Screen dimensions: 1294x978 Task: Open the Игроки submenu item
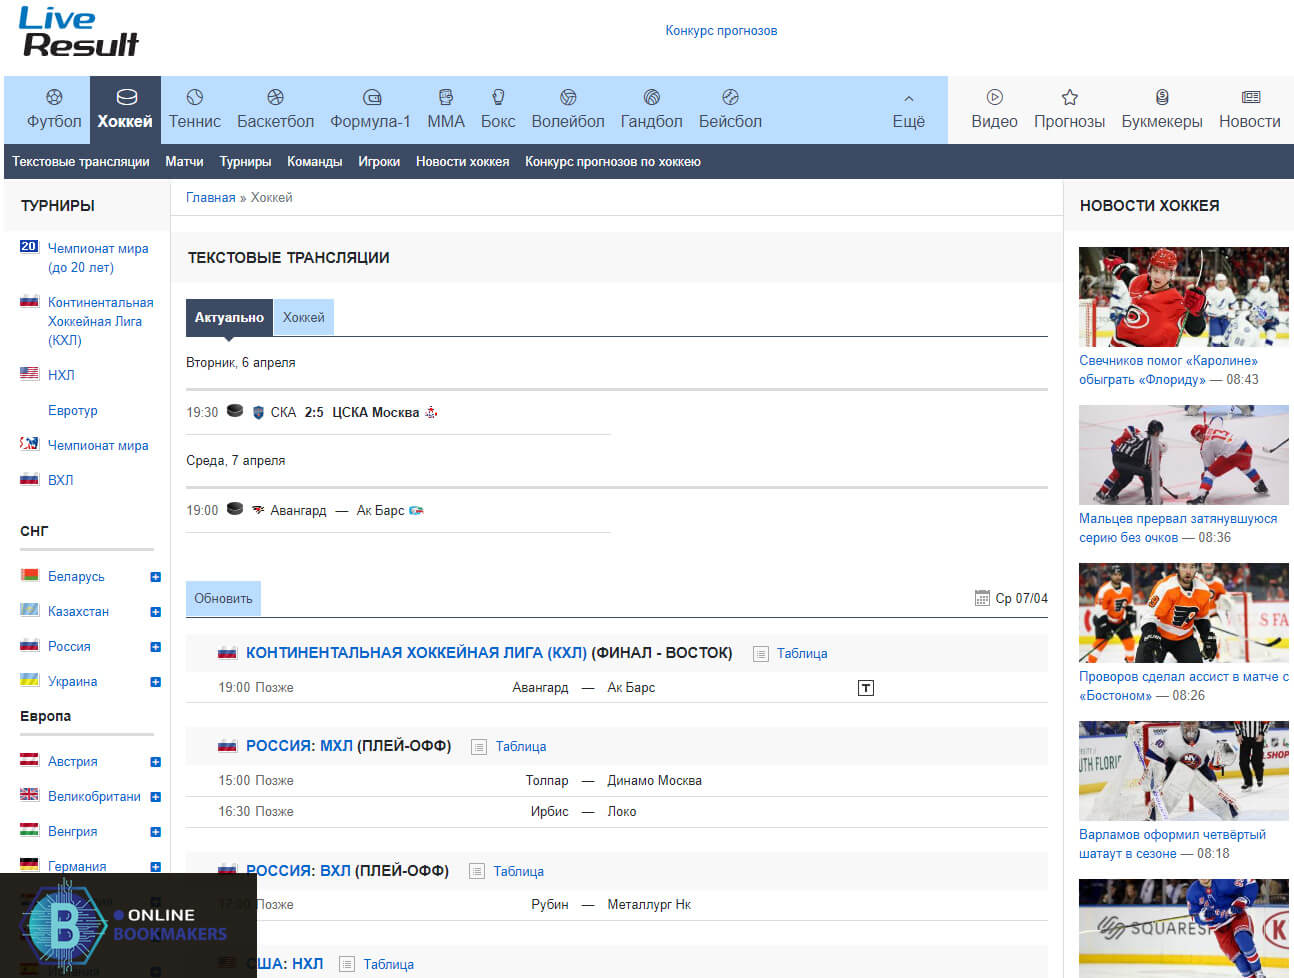pos(379,162)
